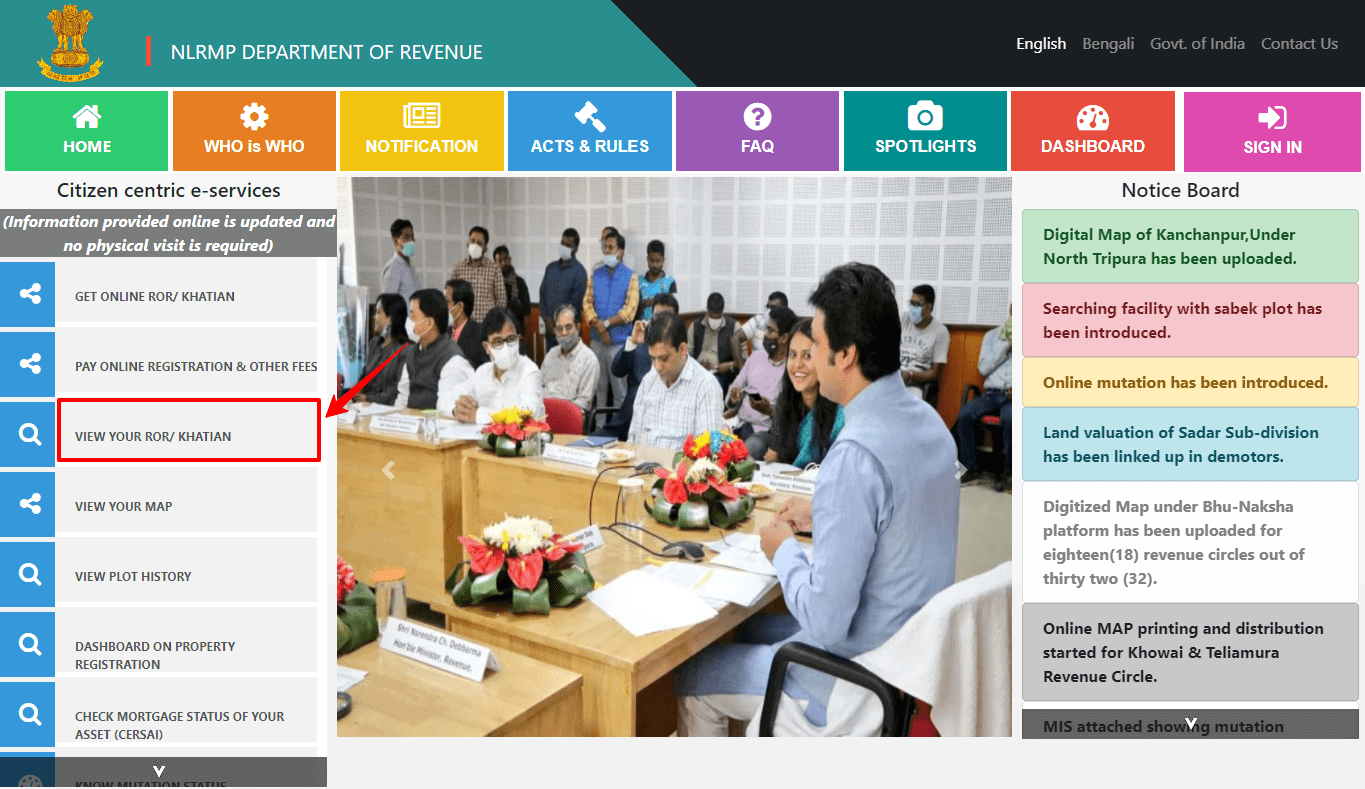Expand the Citizen e-services list downward chevron
Viewport: 1365px width, 789px height.
tap(158, 770)
